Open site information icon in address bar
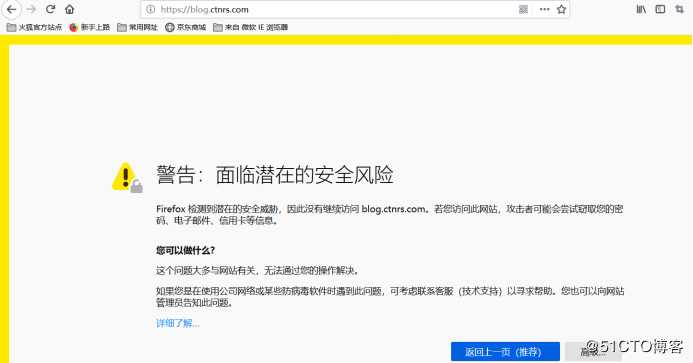Viewport: 693px width, 363px height. pyautogui.click(x=151, y=9)
